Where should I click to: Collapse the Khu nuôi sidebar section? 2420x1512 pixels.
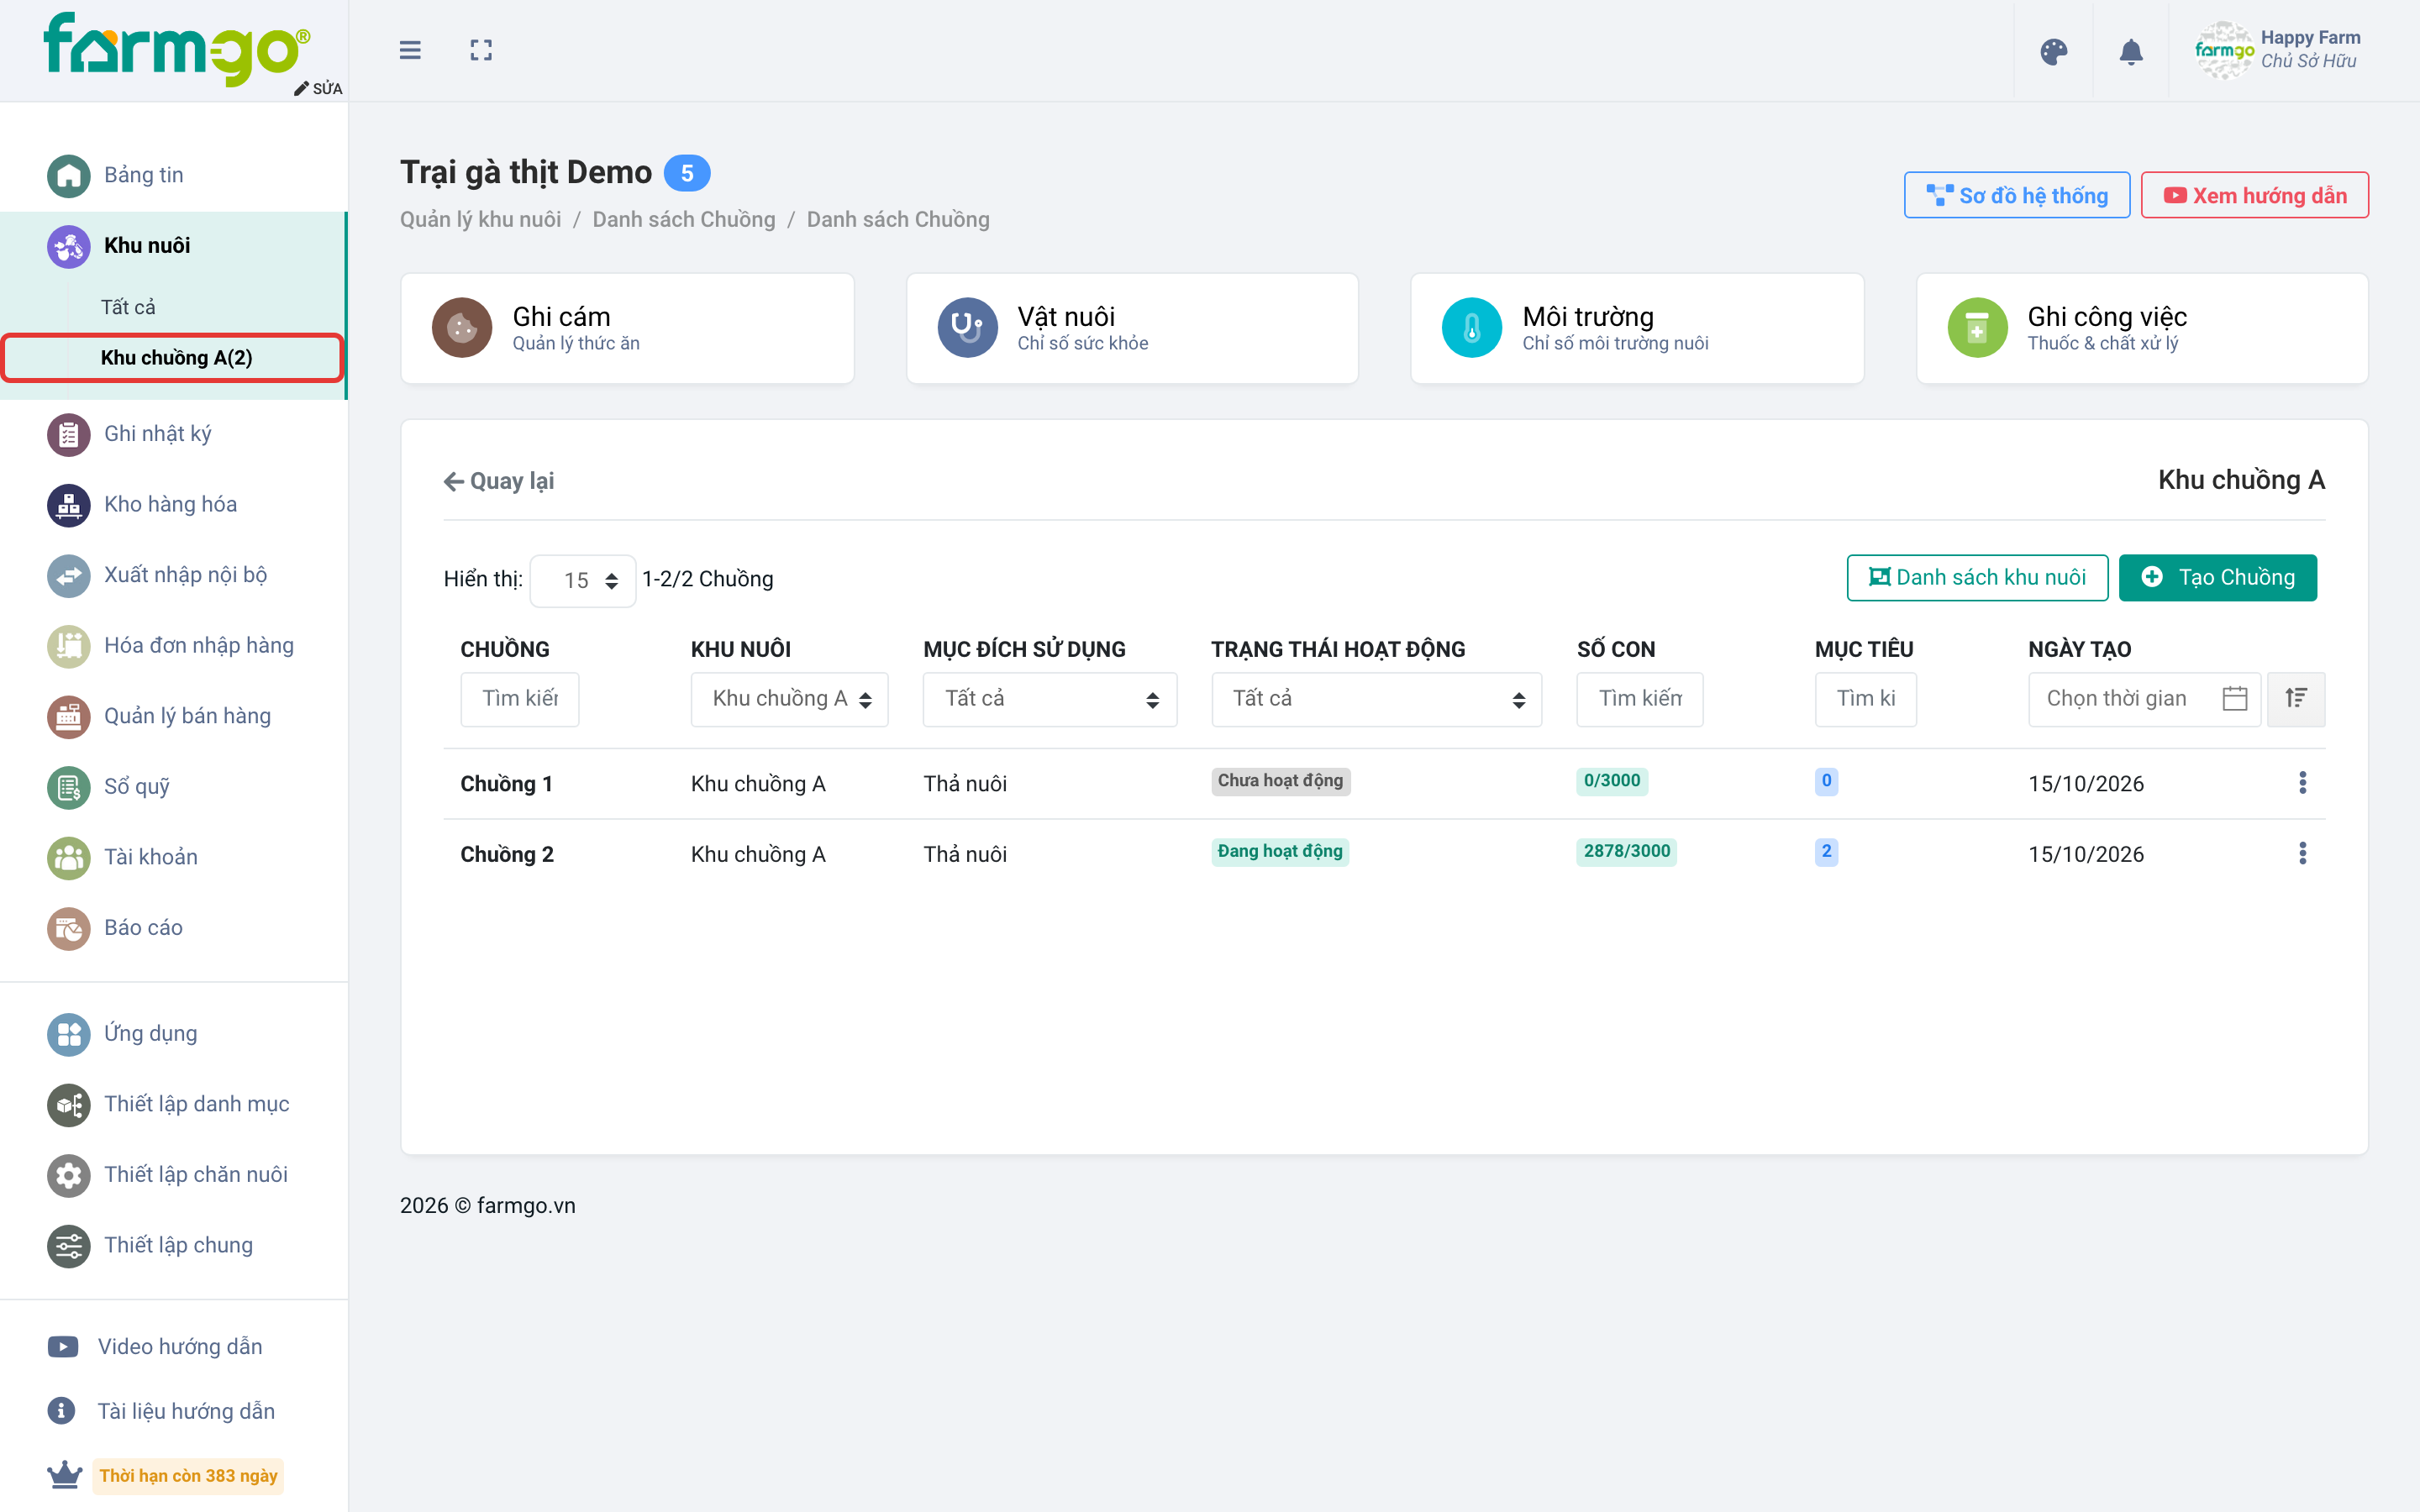pos(174,245)
